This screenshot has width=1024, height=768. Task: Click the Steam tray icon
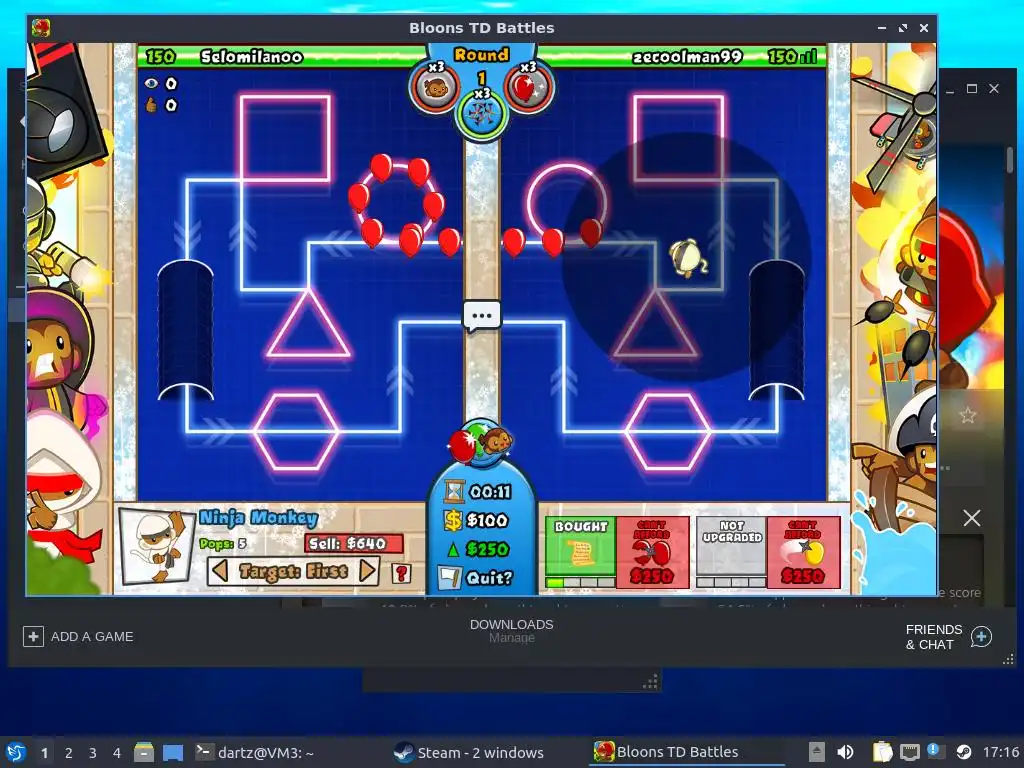click(x=963, y=752)
